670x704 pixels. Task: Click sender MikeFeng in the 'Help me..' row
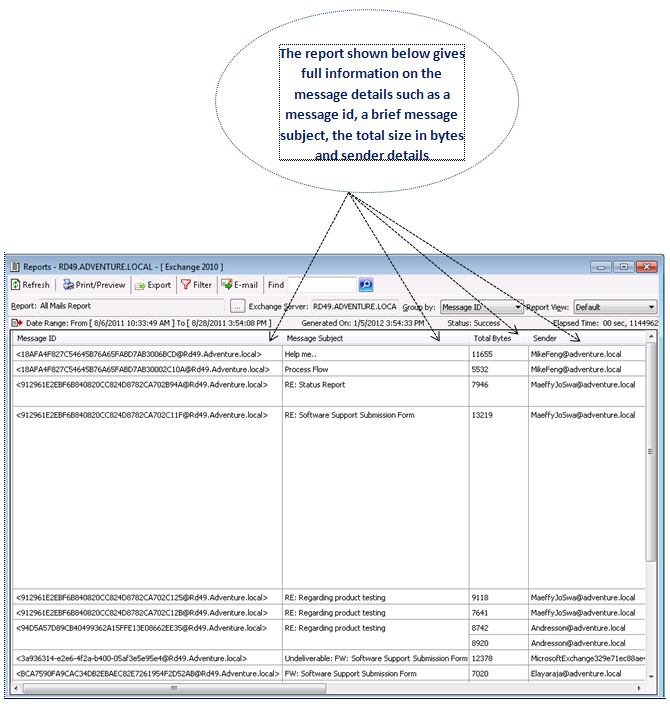coord(576,354)
